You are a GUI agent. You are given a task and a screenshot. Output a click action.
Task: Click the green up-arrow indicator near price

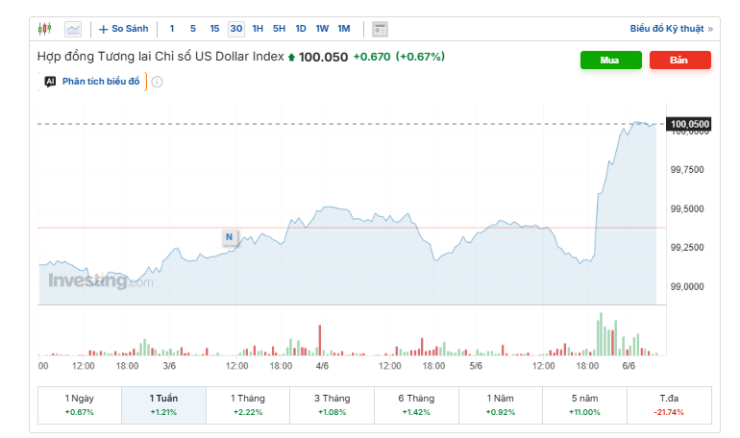point(291,58)
